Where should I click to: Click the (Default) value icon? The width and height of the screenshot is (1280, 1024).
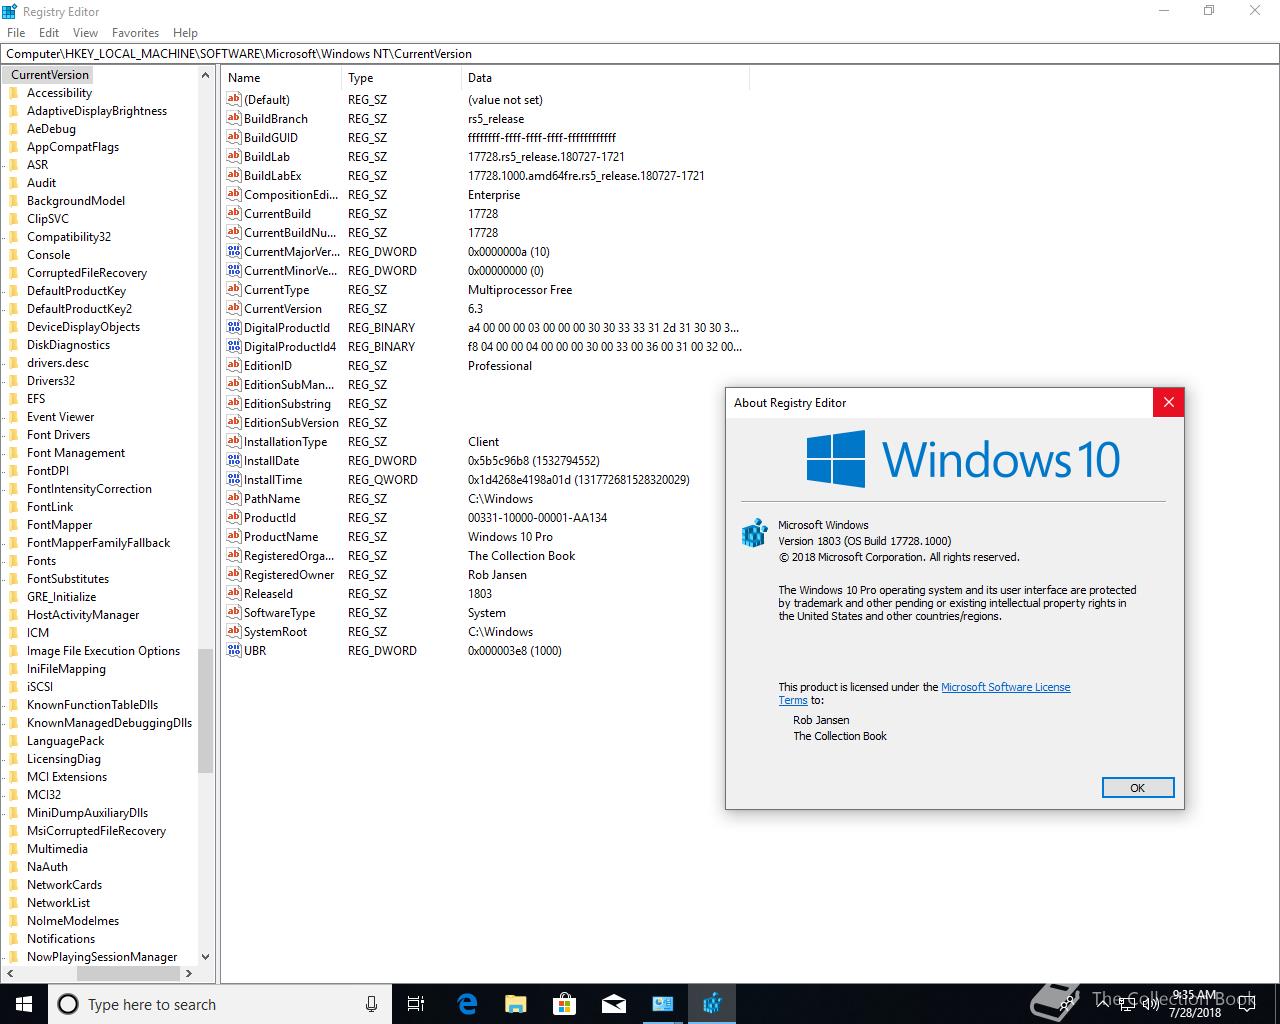(234, 99)
